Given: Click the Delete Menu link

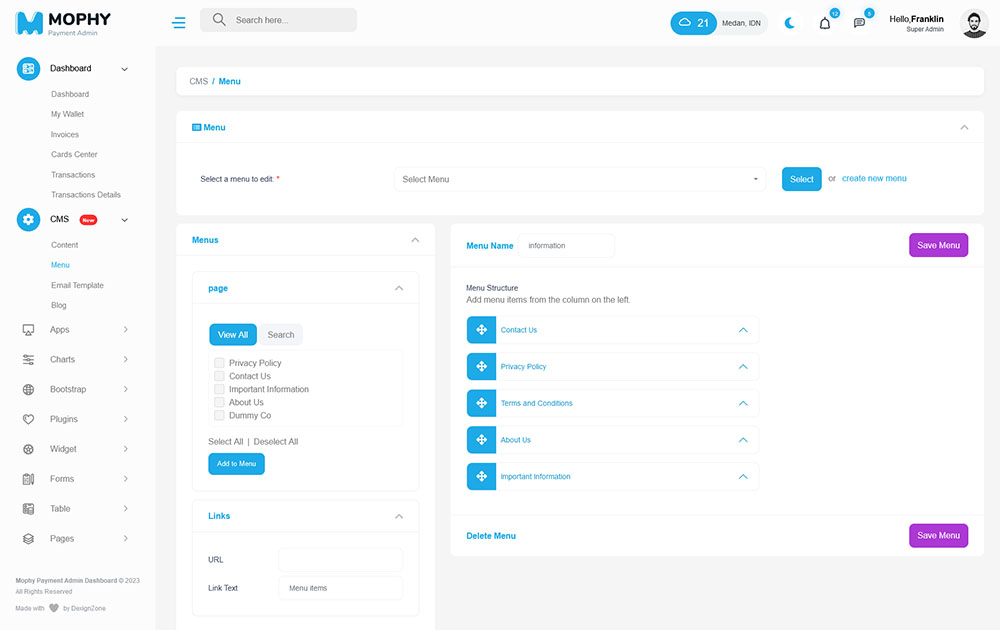Looking at the screenshot, I should click(491, 536).
